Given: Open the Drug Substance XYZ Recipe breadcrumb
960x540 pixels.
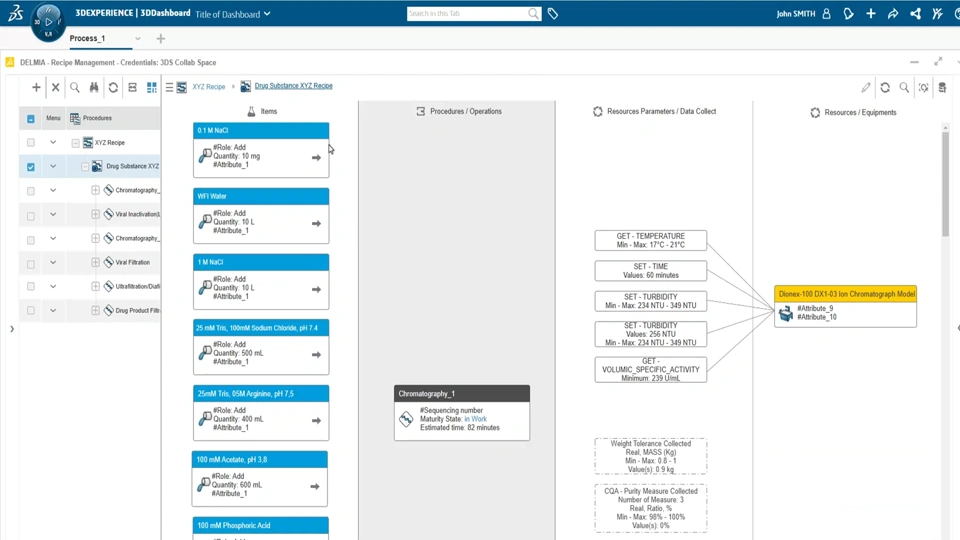Looking at the screenshot, I should [x=293, y=86].
